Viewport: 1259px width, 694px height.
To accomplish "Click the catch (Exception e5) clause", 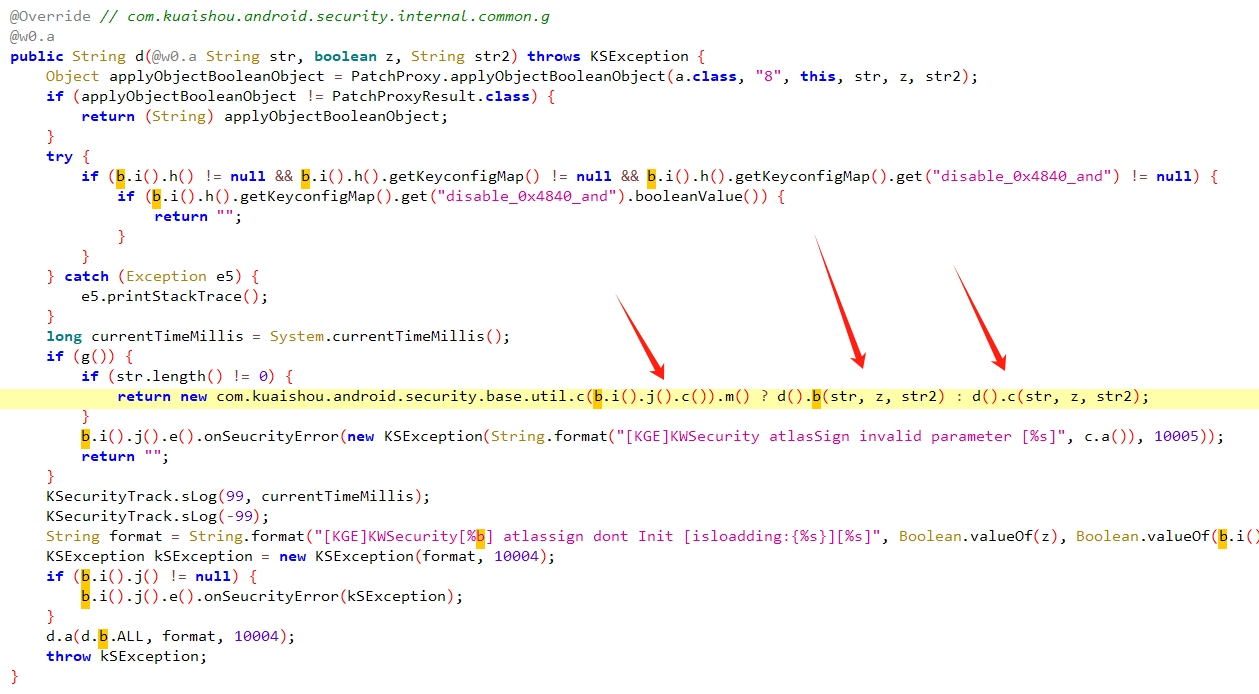I will (161, 276).
